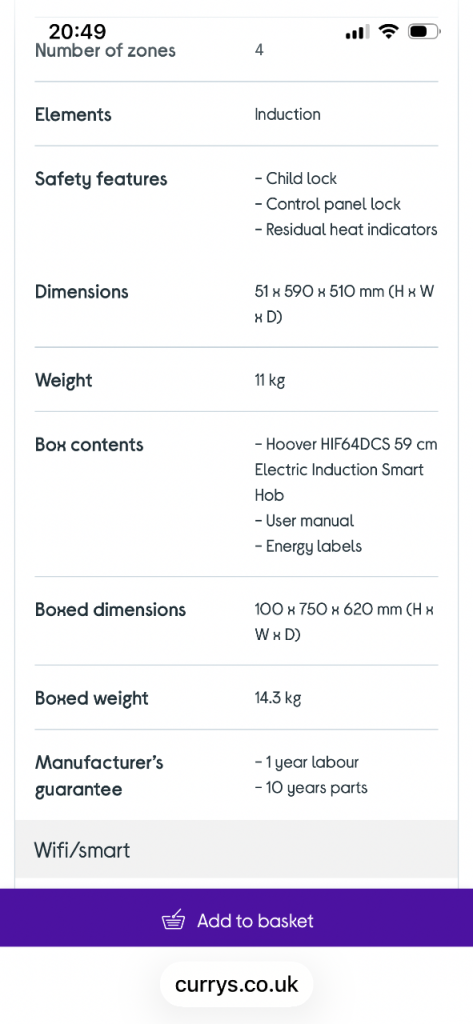
Task: Tap the 20:49 clock in status bar
Action: tap(77, 31)
